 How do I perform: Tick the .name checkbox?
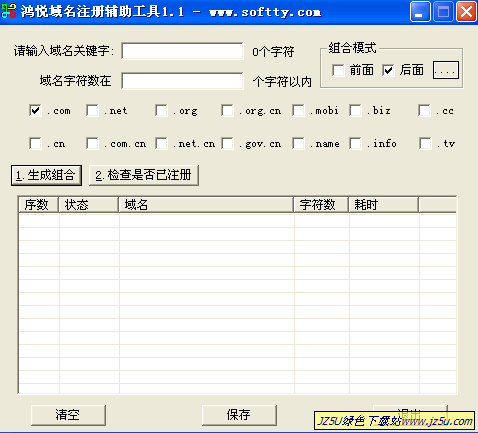point(298,144)
